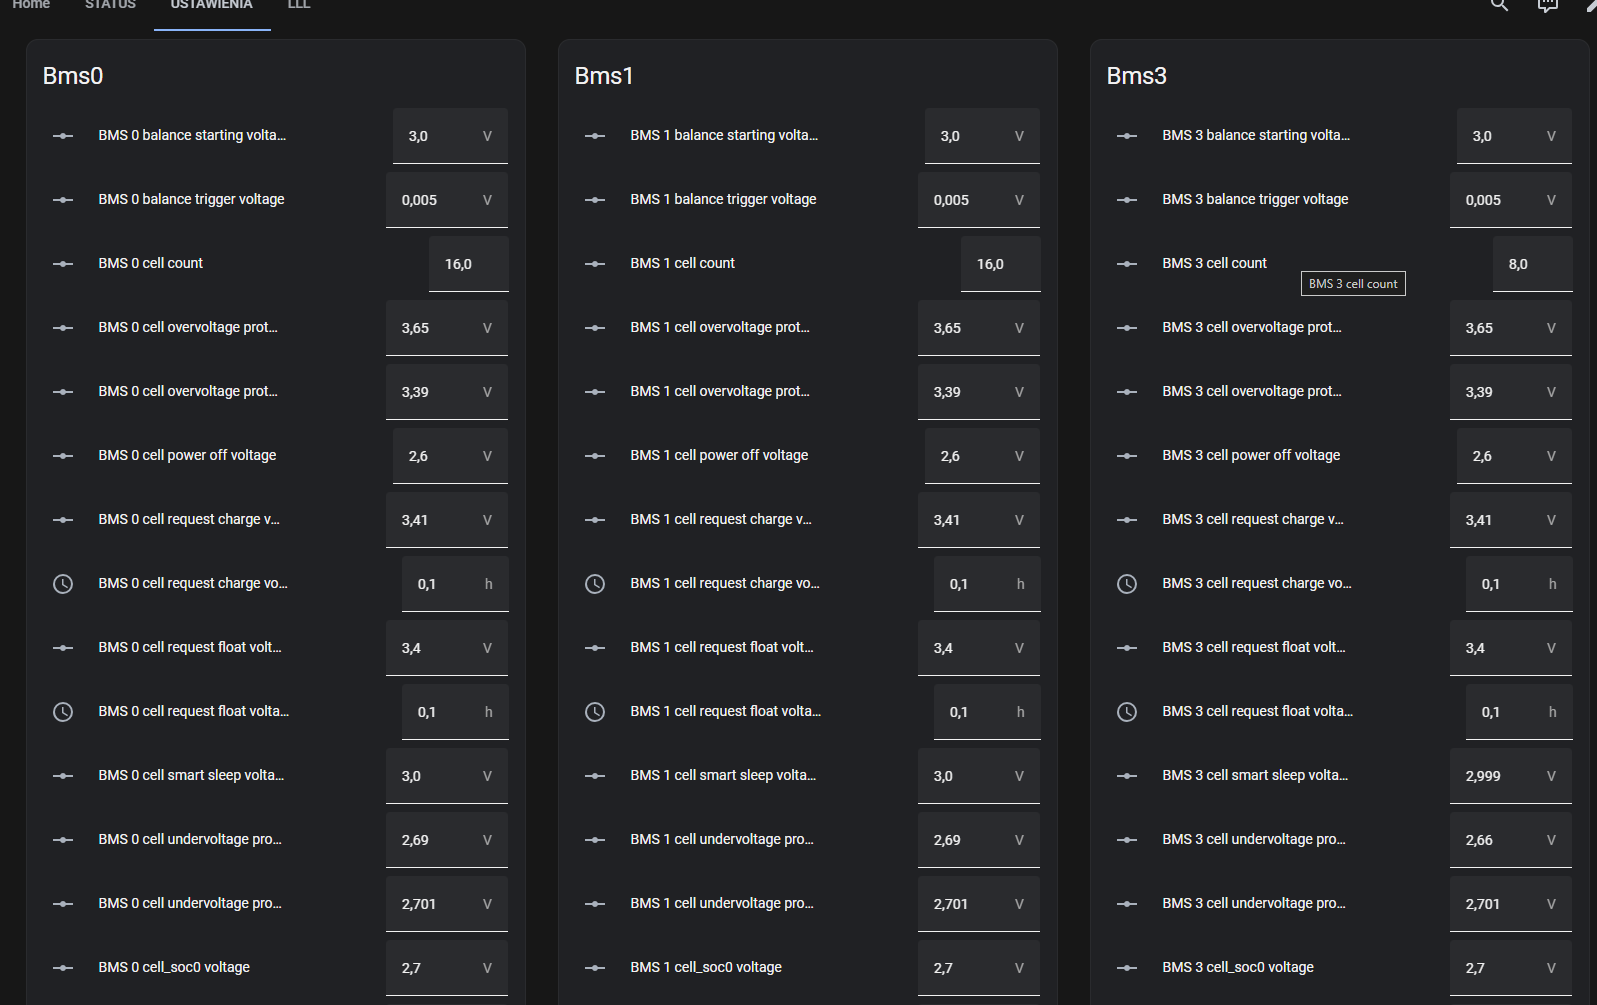
Task: Click the slider icon beside BMS 3 balance starting voltage
Action: tap(1127, 136)
